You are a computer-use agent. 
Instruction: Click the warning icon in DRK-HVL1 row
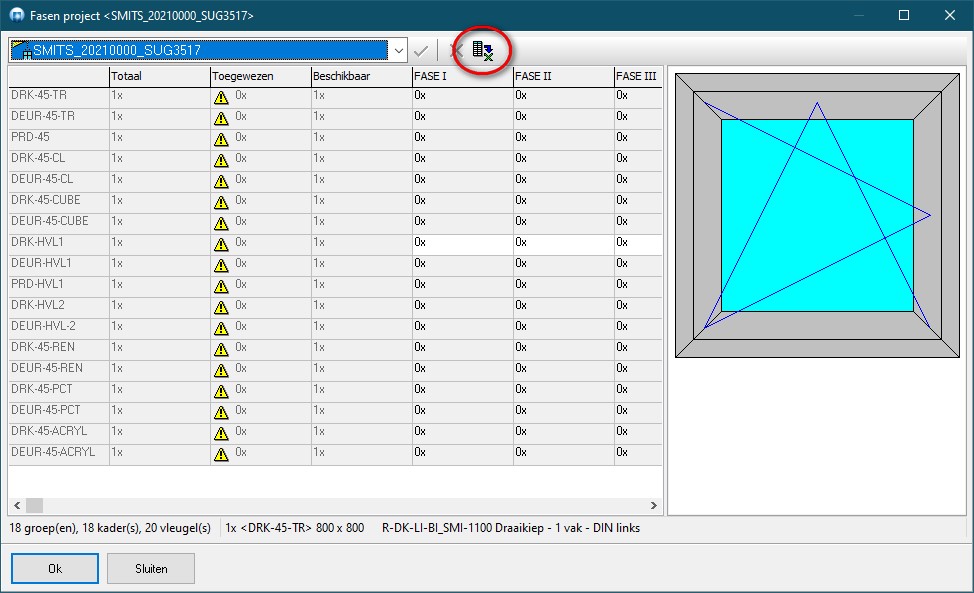click(x=221, y=245)
